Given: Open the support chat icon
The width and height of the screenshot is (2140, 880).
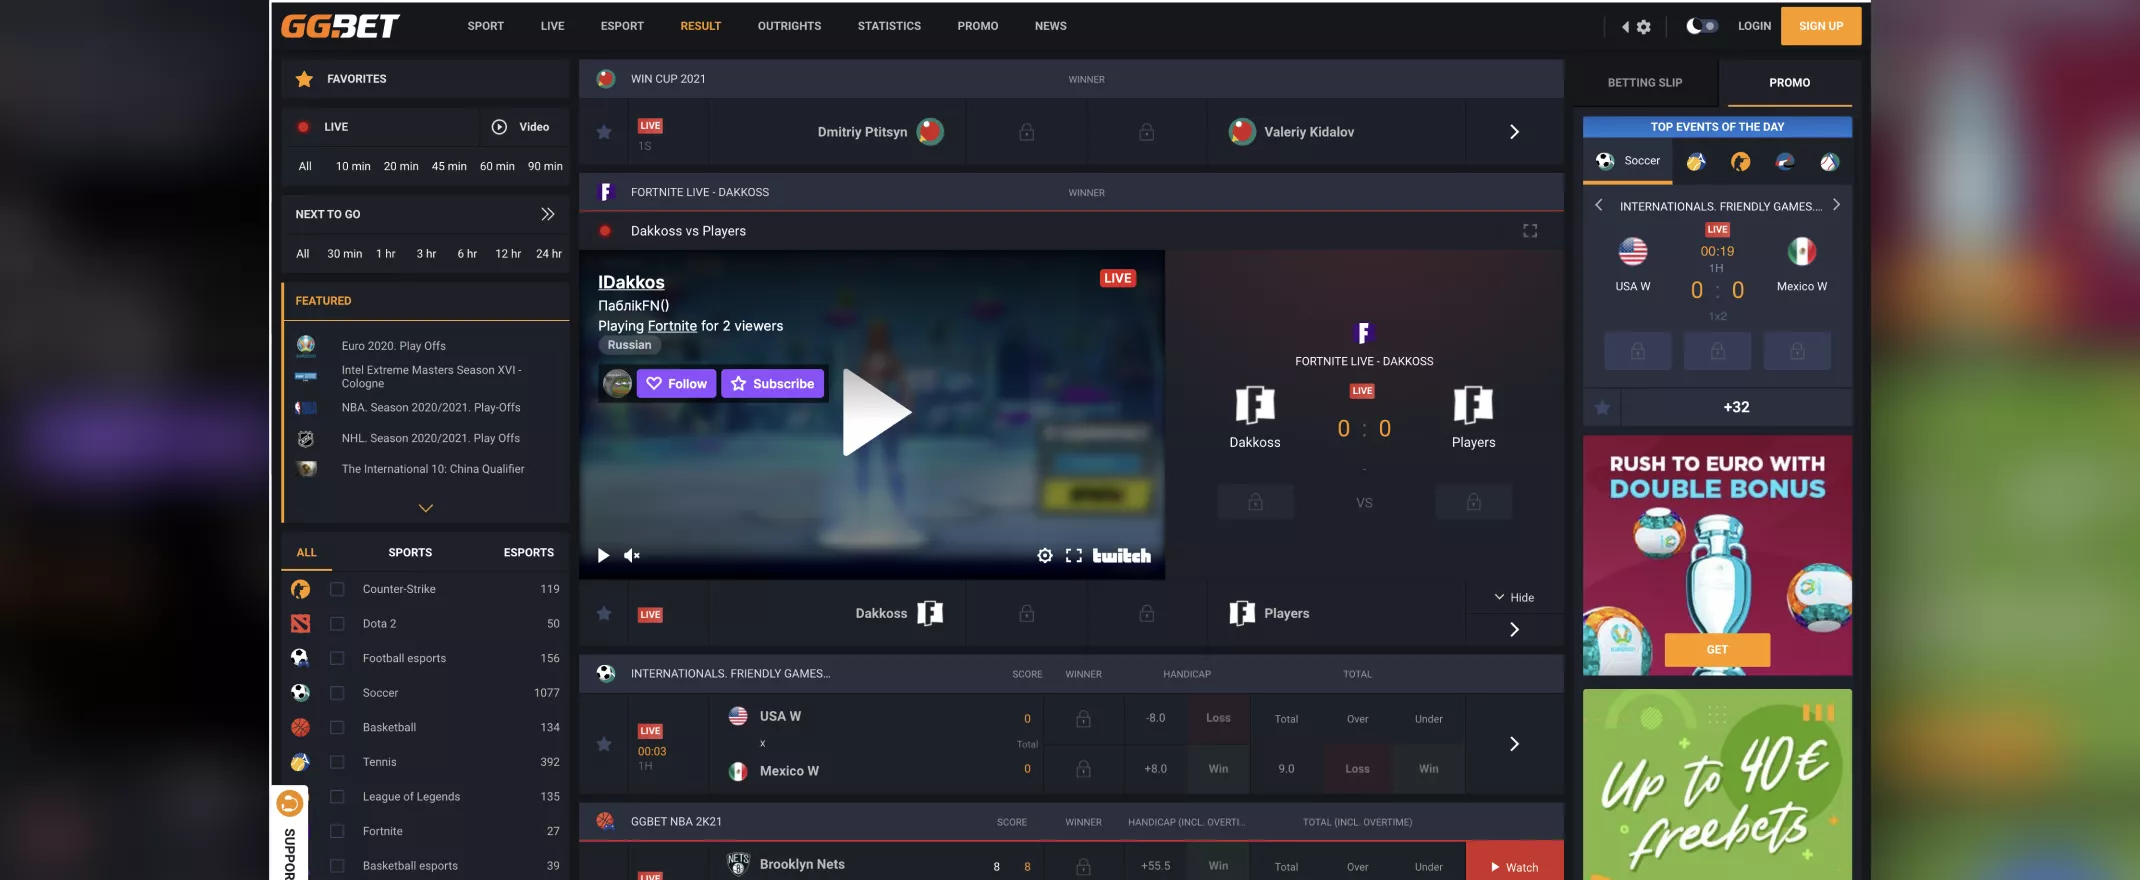Looking at the screenshot, I should (x=289, y=803).
